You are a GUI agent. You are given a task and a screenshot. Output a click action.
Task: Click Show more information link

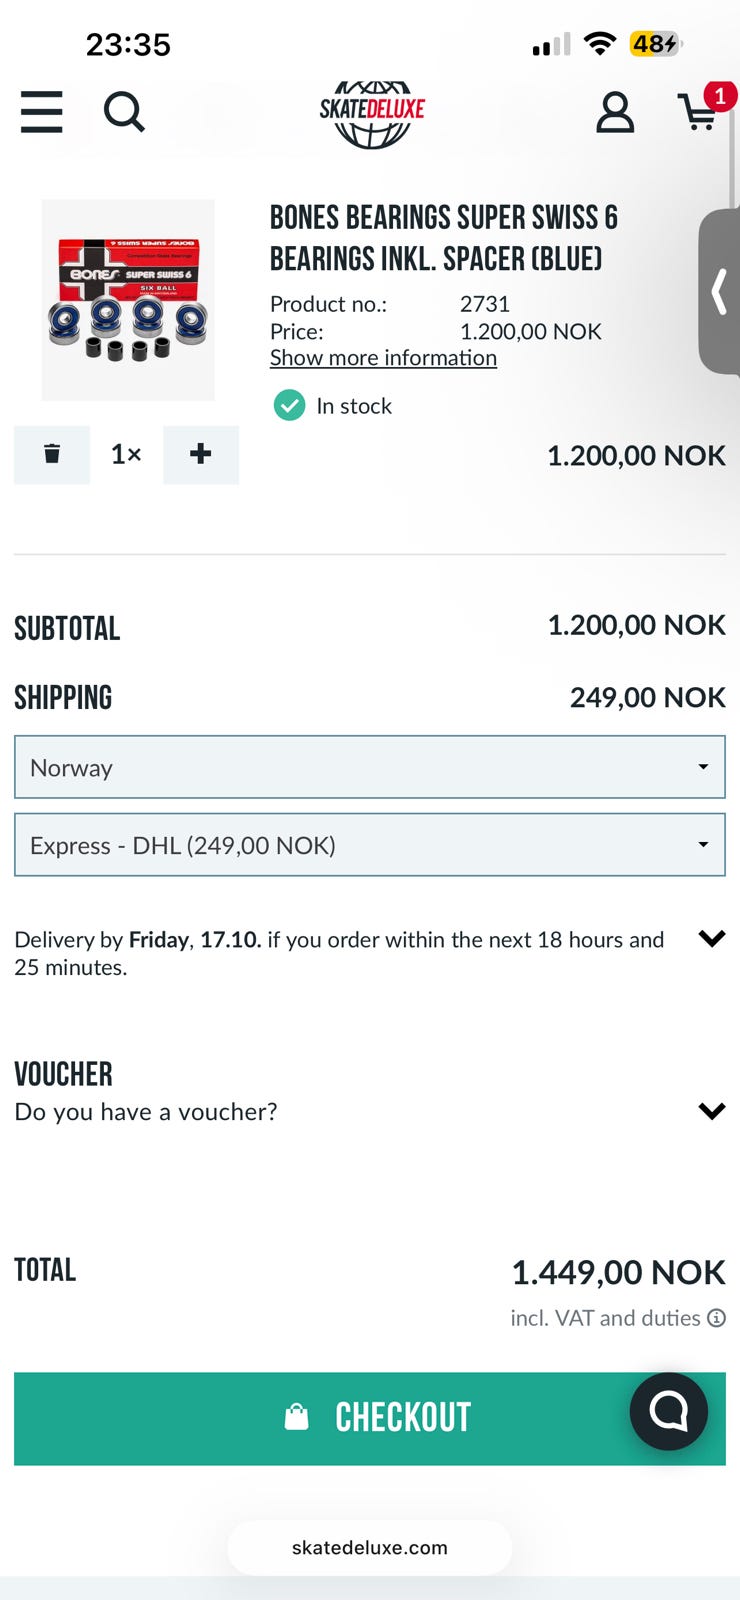pyautogui.click(x=383, y=358)
